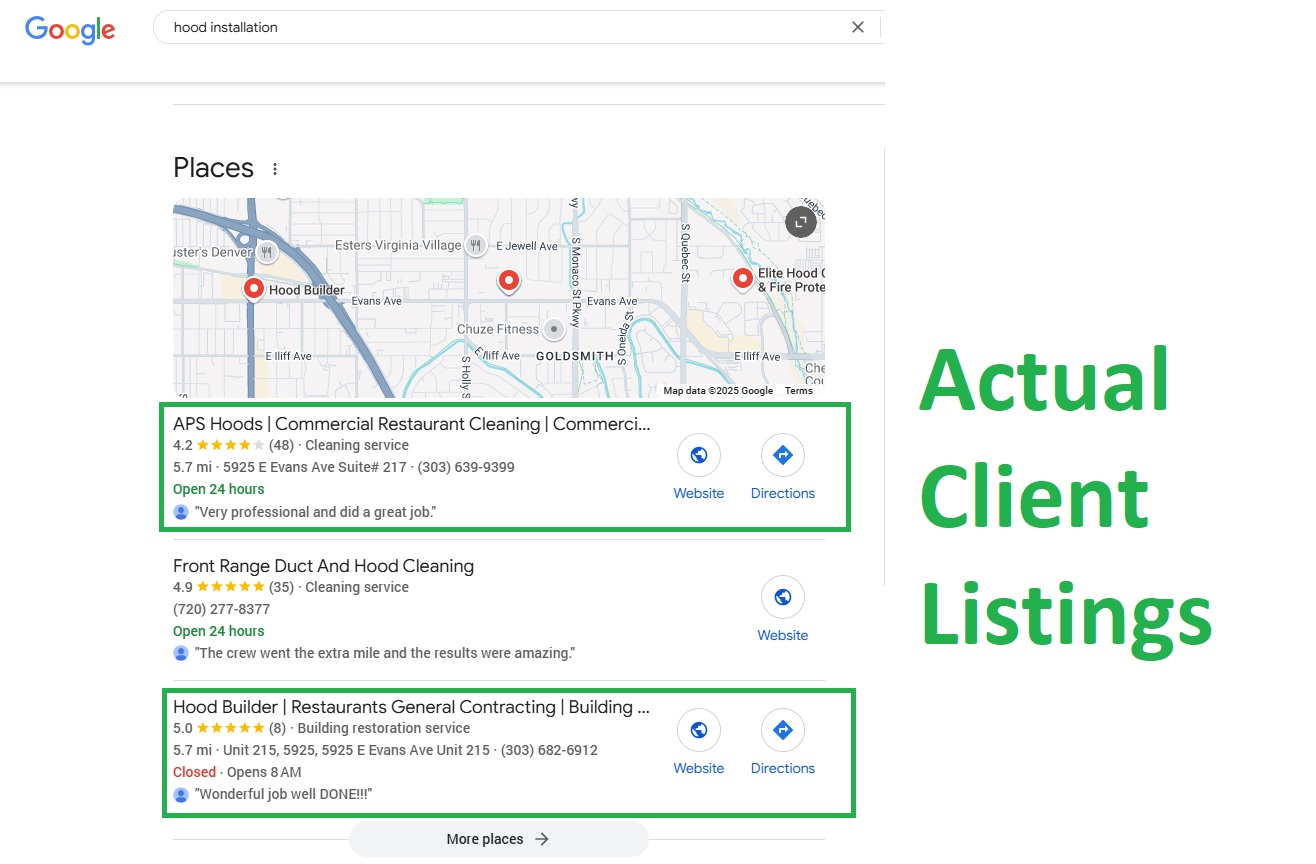
Task: Click Hood Builder phone (303) 682-6912
Action: click(x=549, y=750)
